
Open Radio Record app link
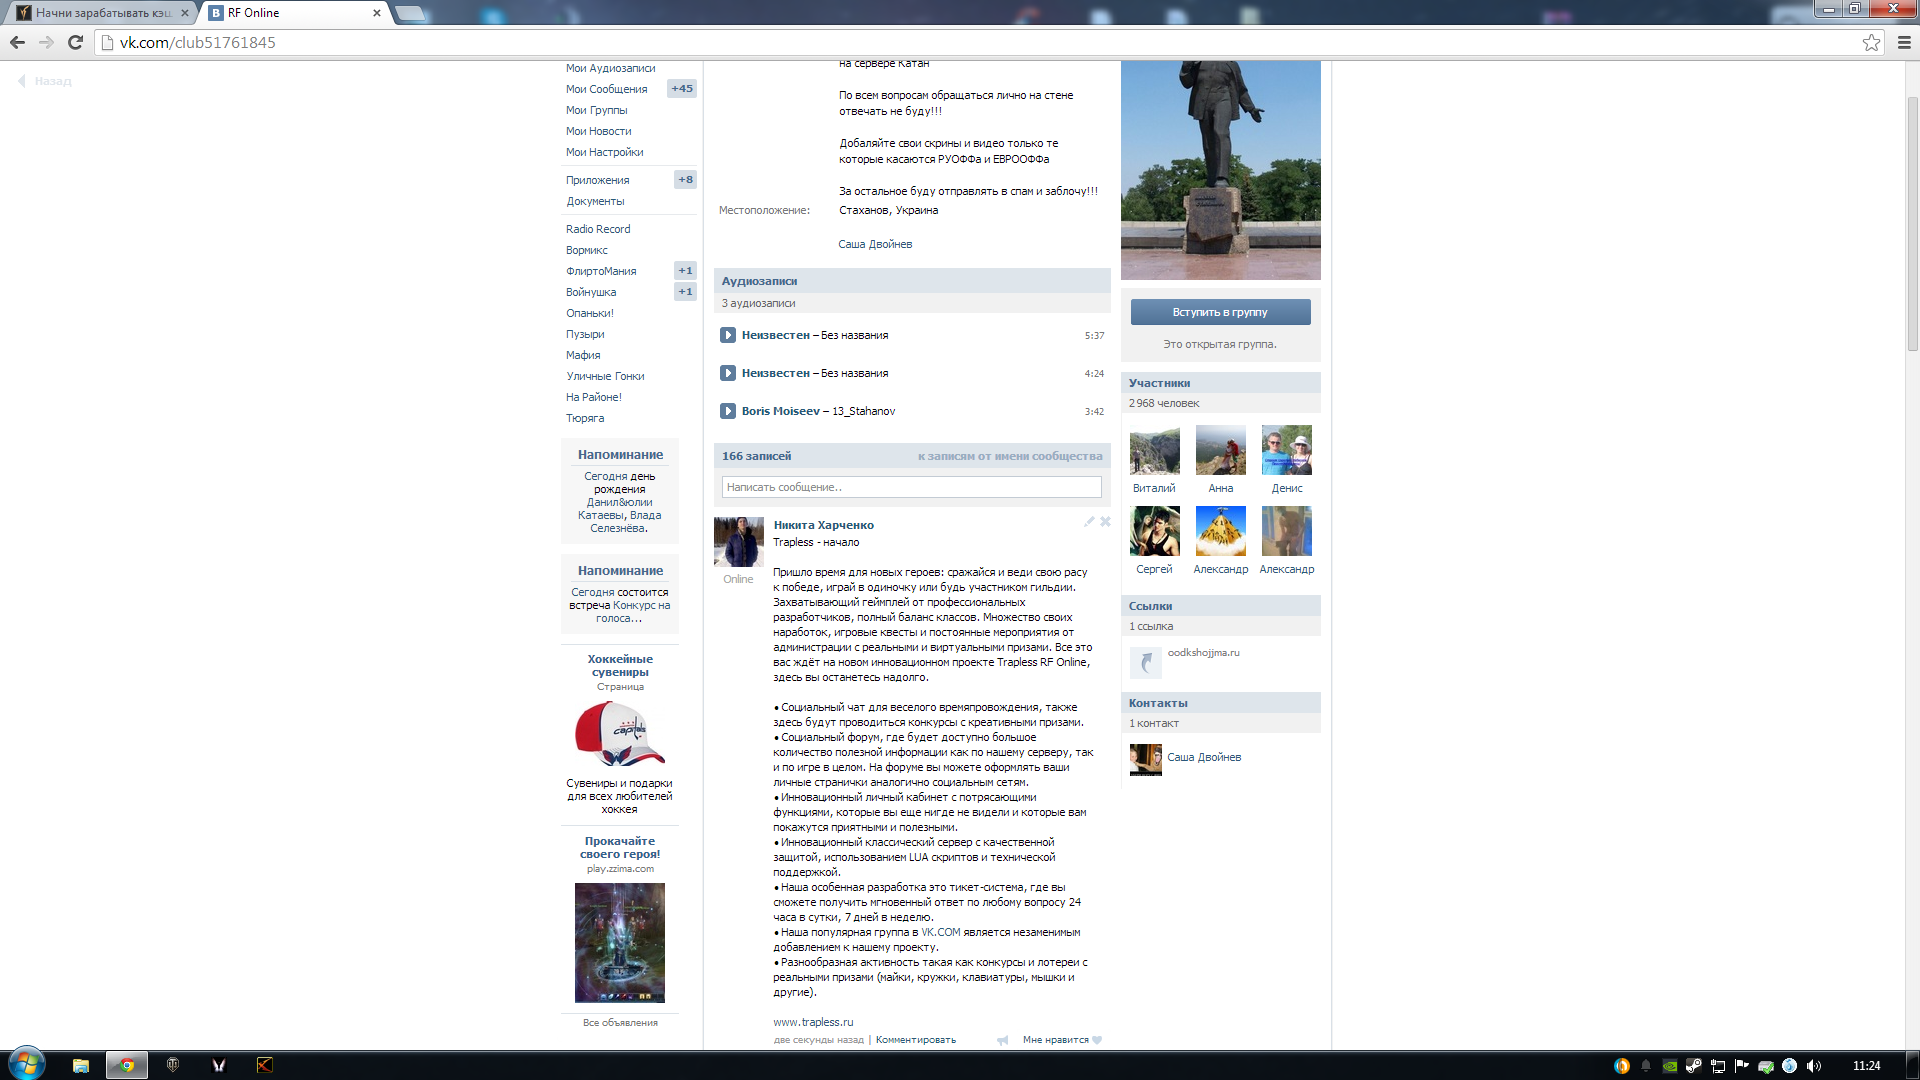pyautogui.click(x=598, y=229)
